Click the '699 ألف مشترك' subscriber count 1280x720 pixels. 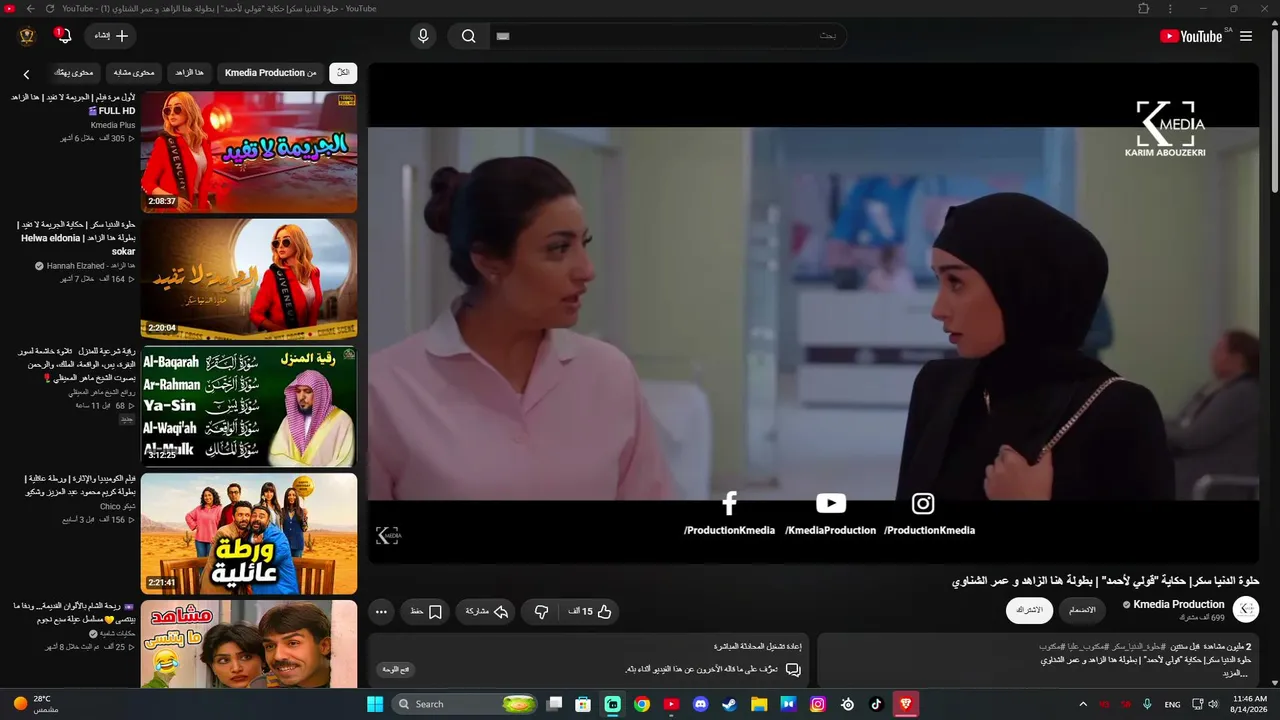click(1203, 618)
